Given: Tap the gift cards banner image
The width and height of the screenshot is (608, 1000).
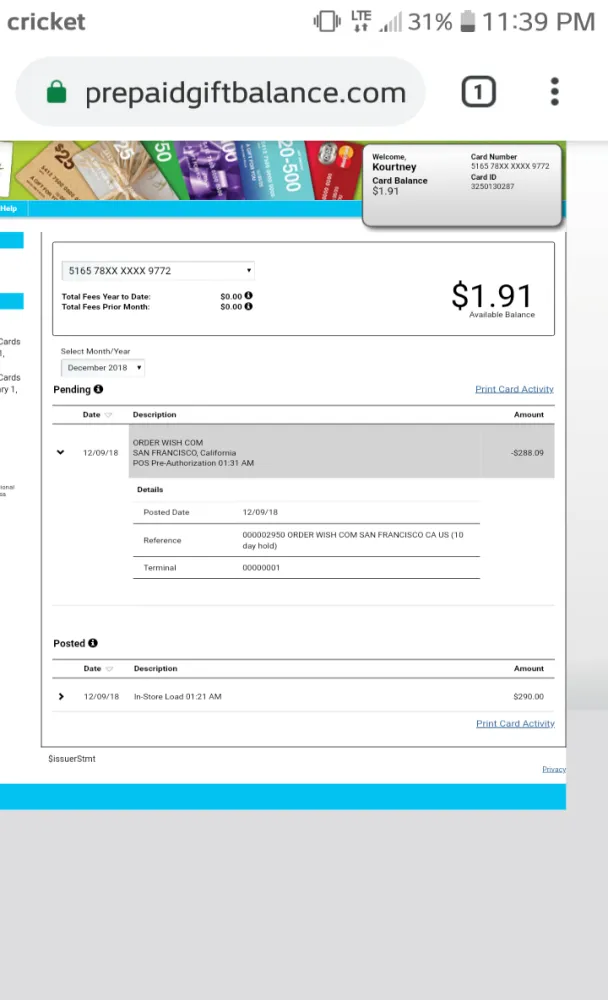Looking at the screenshot, I should click(x=182, y=170).
